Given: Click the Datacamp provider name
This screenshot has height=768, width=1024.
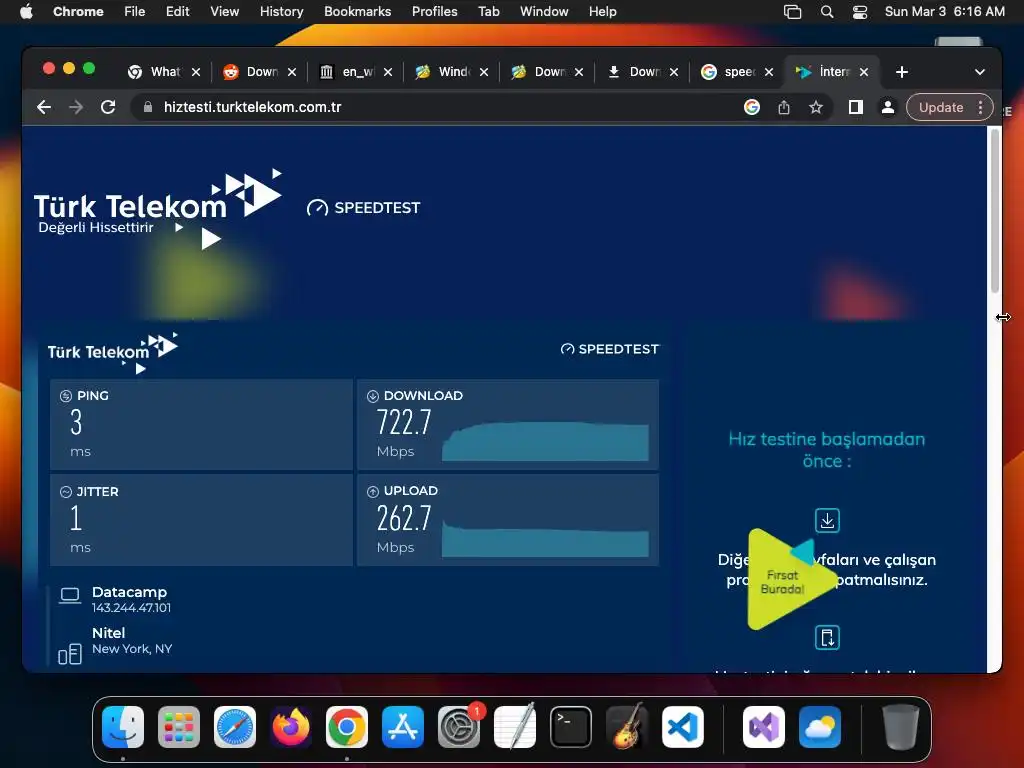Looking at the screenshot, I should tap(129, 592).
